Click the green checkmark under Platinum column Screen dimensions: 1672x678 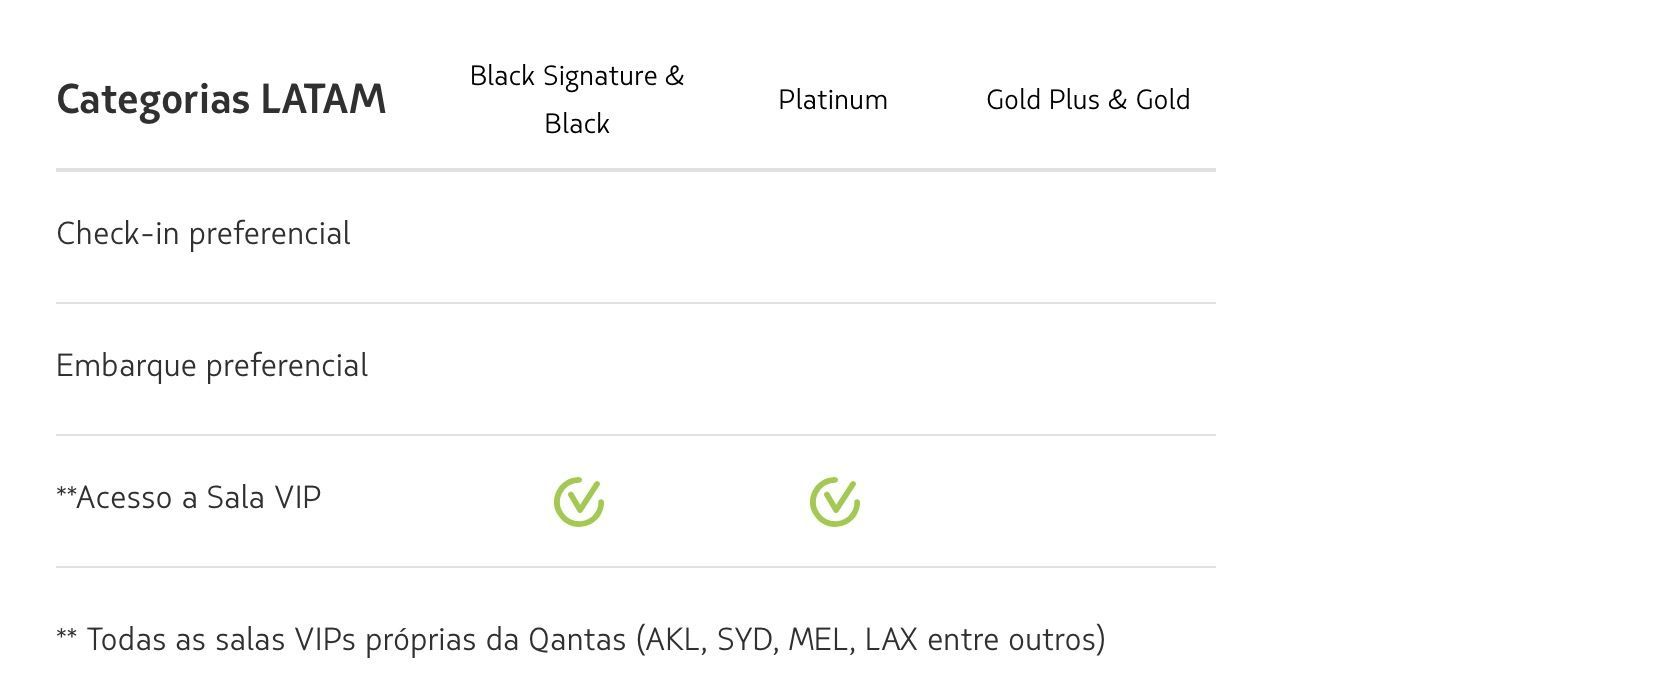tap(835, 501)
